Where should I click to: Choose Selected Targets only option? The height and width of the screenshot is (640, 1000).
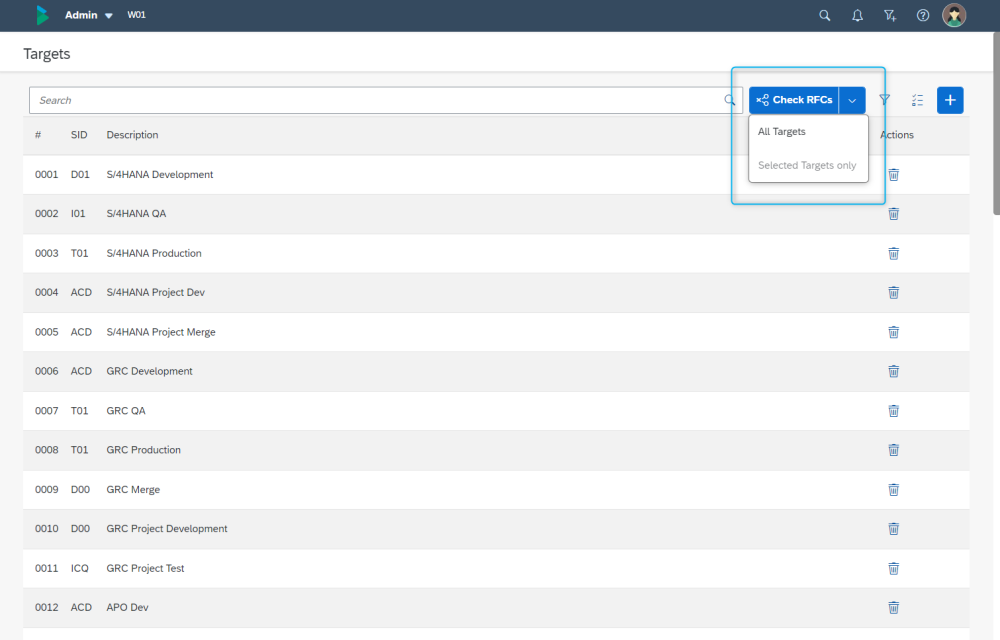click(809, 165)
